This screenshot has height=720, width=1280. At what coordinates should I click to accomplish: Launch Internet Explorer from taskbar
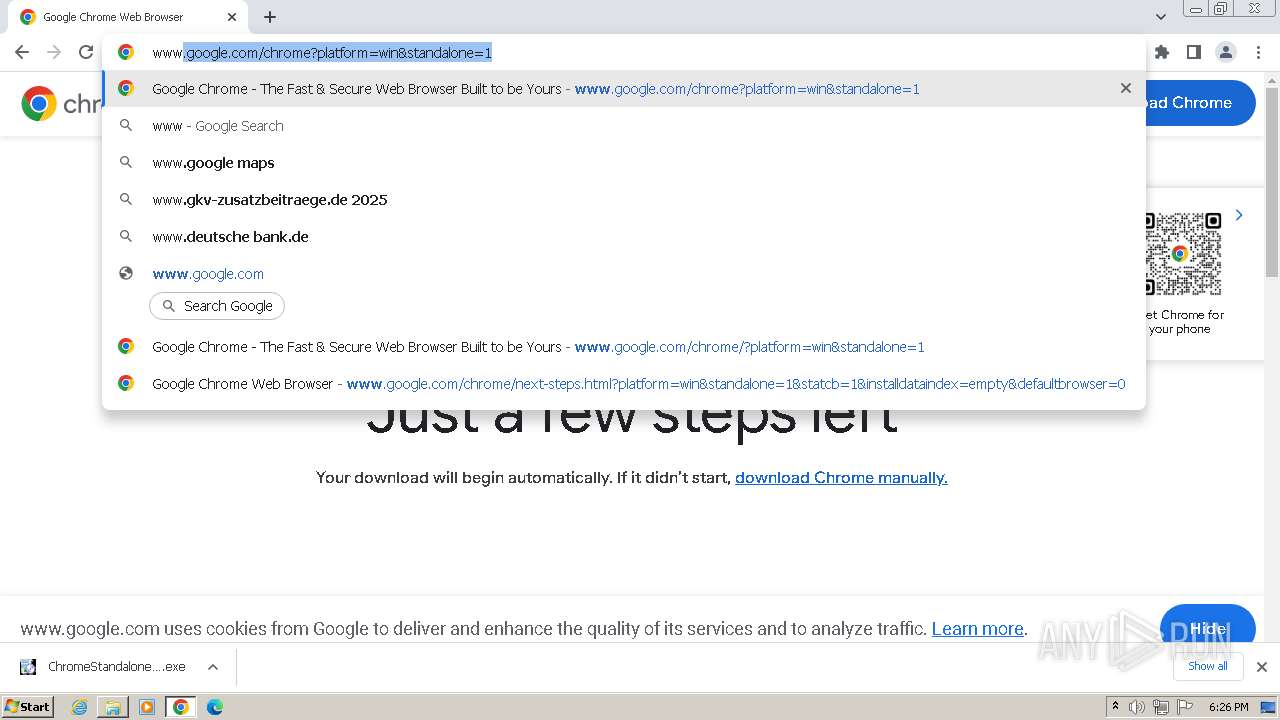pos(80,707)
